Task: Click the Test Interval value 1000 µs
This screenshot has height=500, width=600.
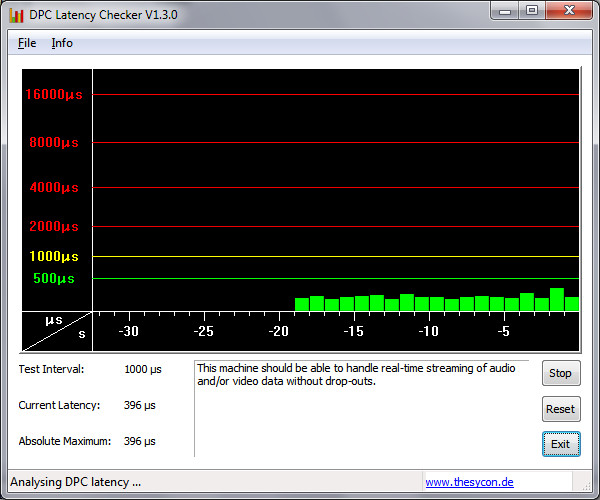Action: pyautogui.click(x=142, y=369)
